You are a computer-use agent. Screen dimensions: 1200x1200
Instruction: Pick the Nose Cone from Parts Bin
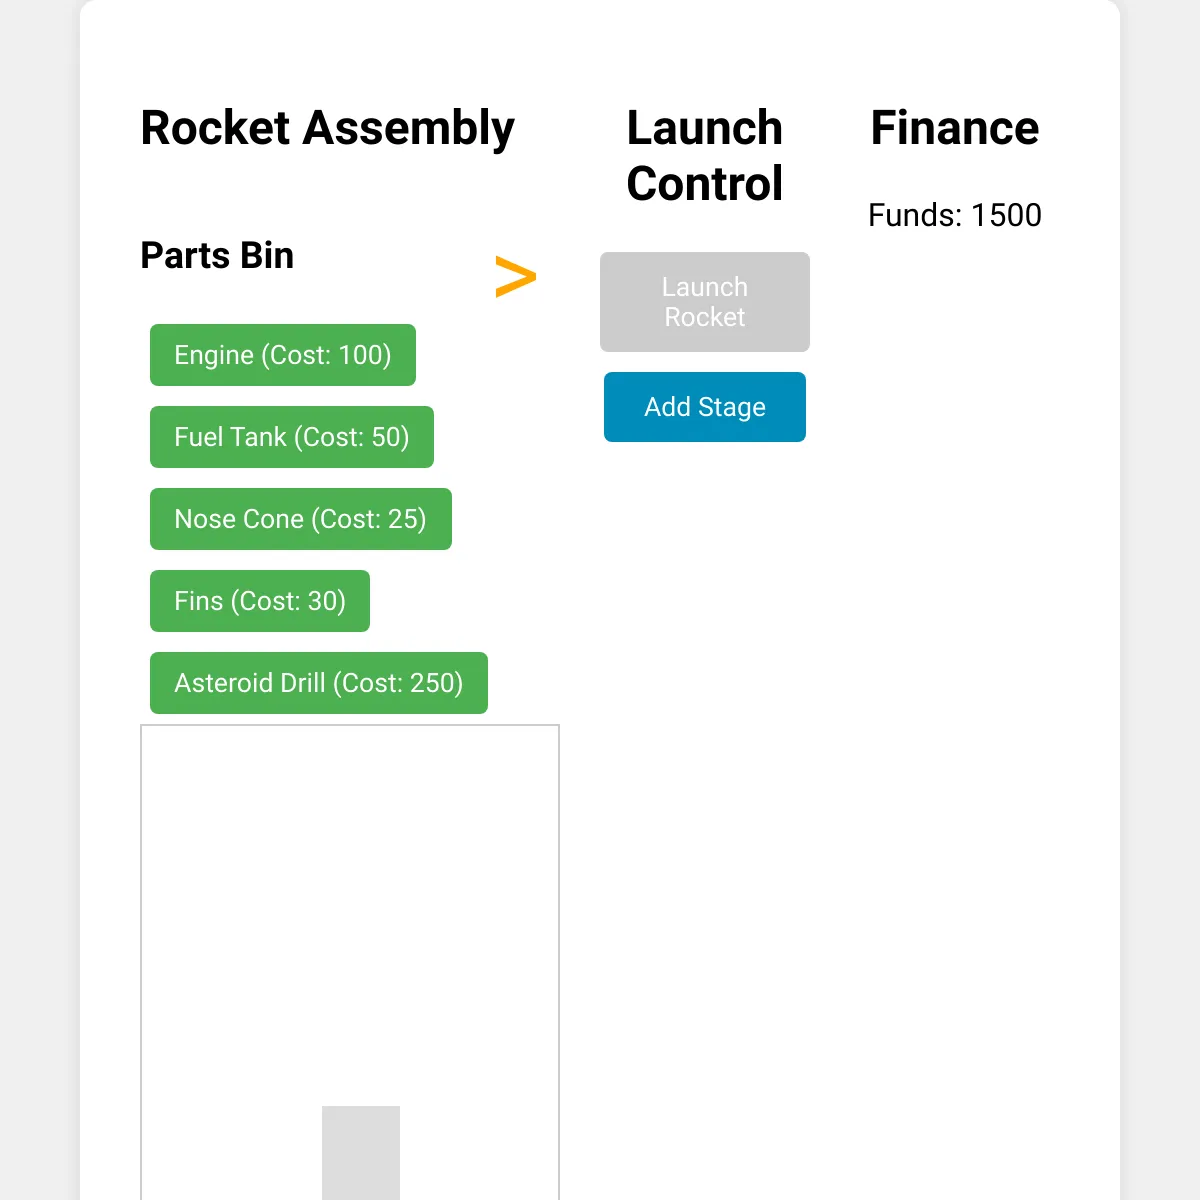[301, 519]
